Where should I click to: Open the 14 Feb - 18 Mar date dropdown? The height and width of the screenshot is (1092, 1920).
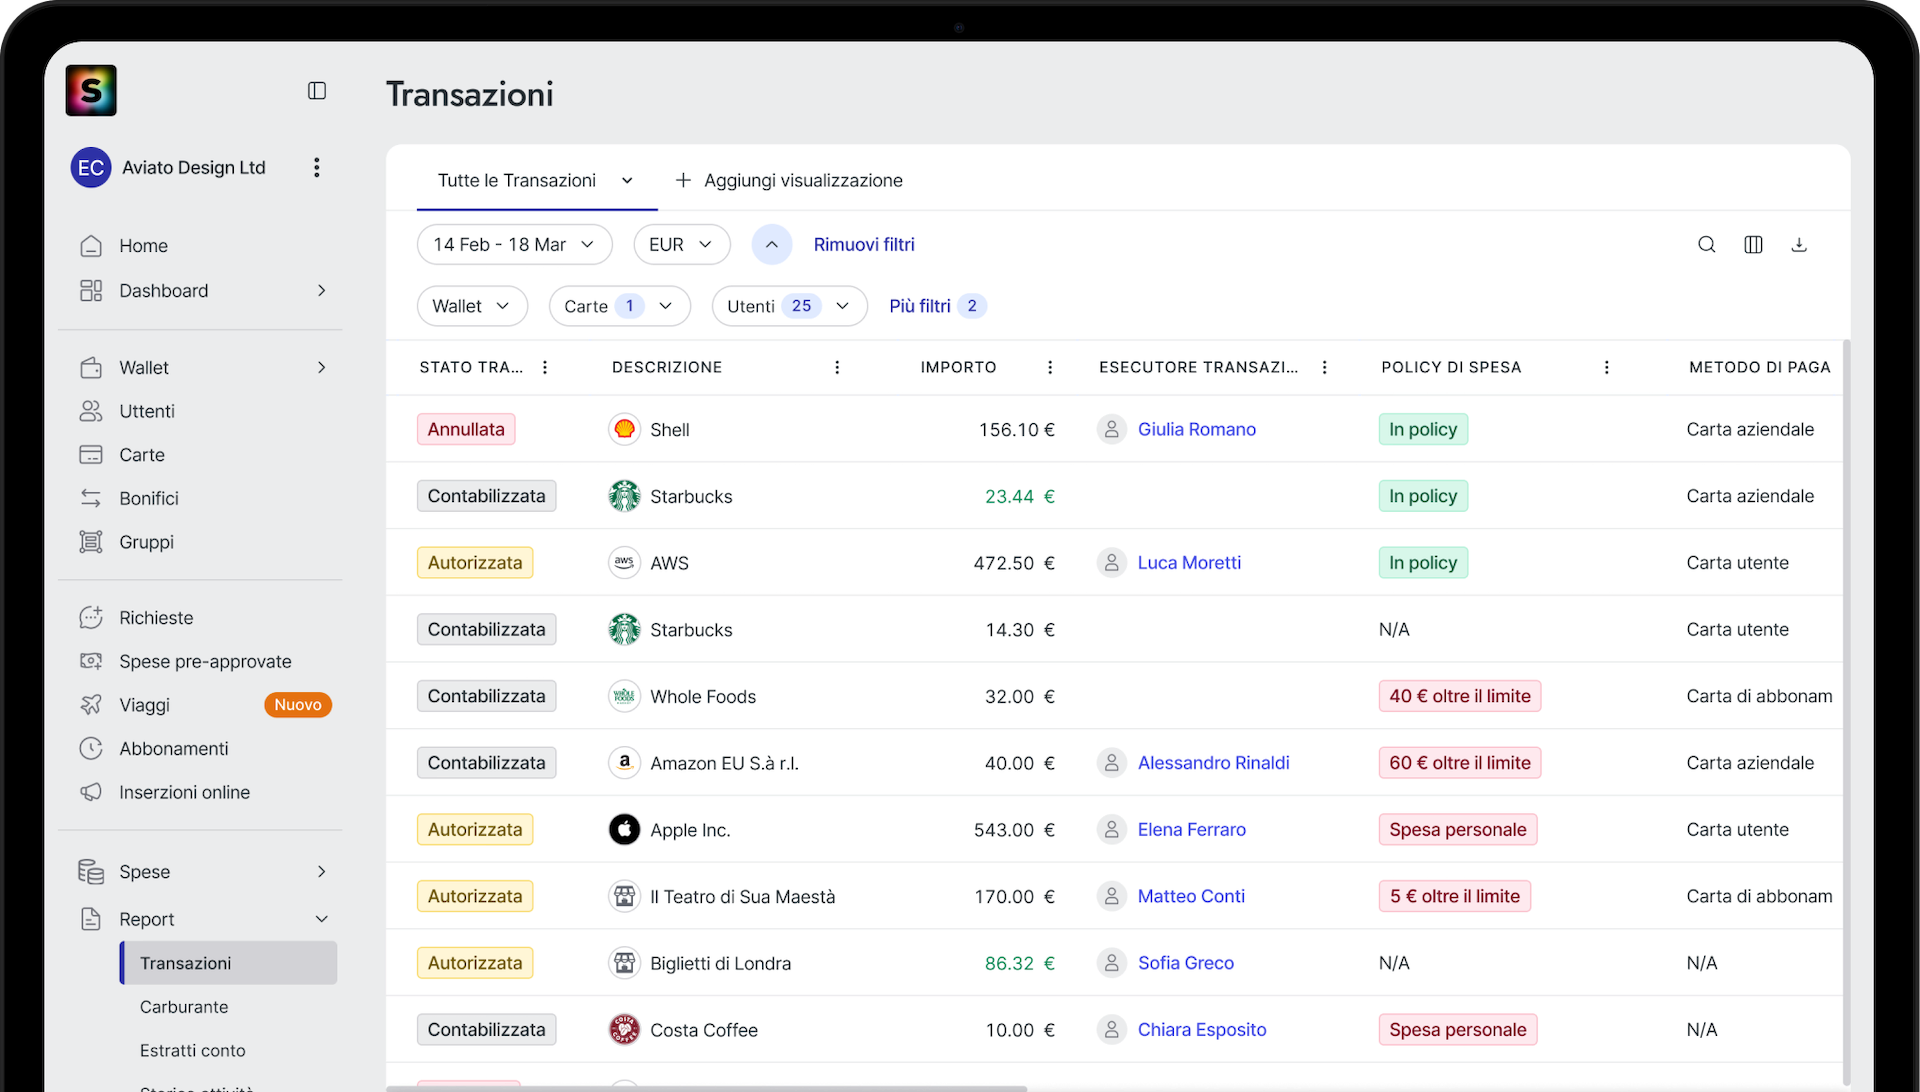(514, 245)
